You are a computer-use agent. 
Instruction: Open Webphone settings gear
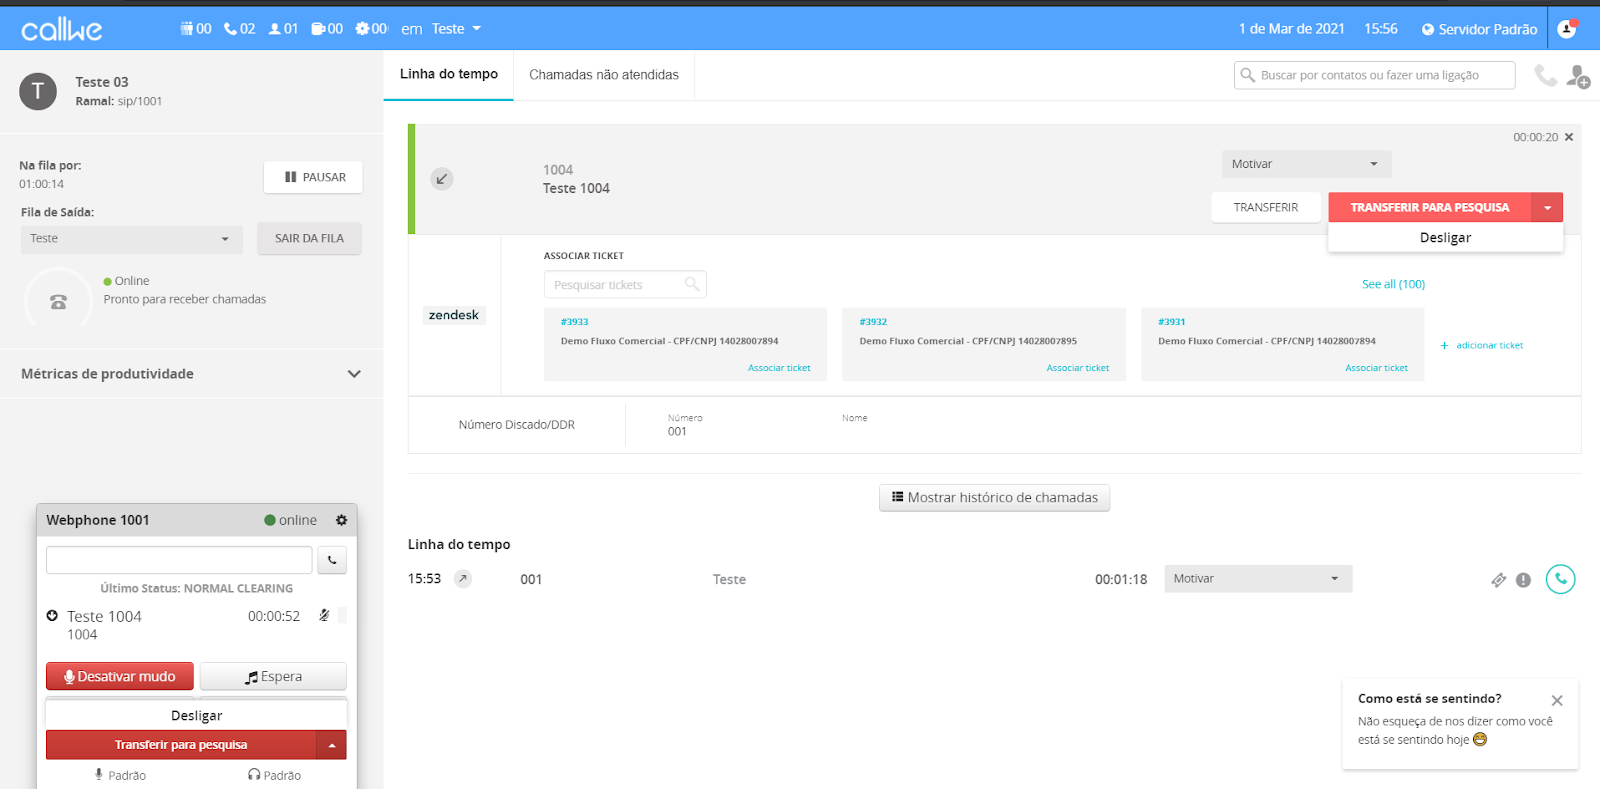341,520
